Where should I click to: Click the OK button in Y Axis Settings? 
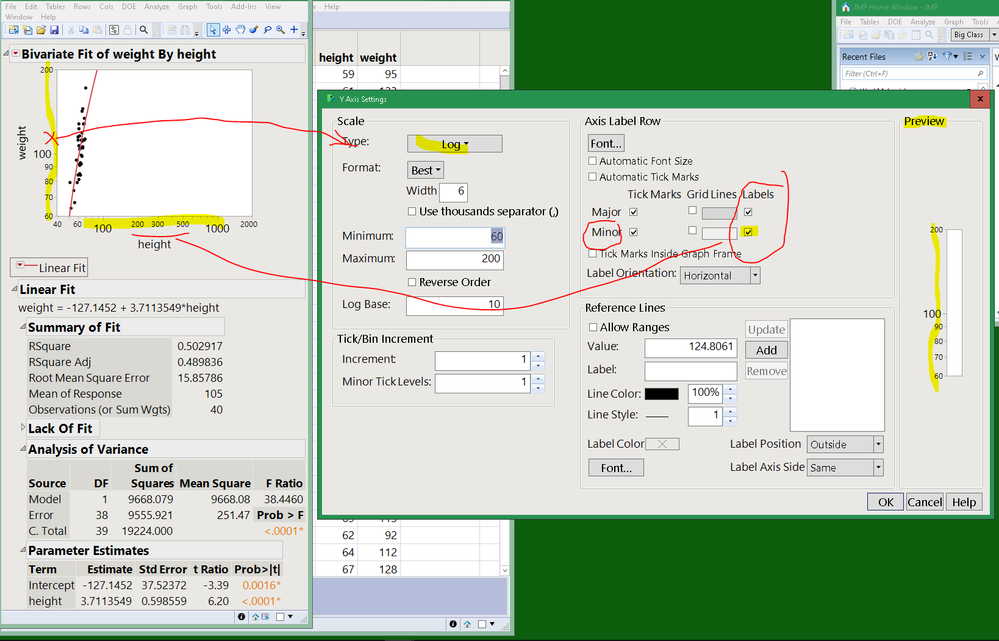(x=884, y=502)
